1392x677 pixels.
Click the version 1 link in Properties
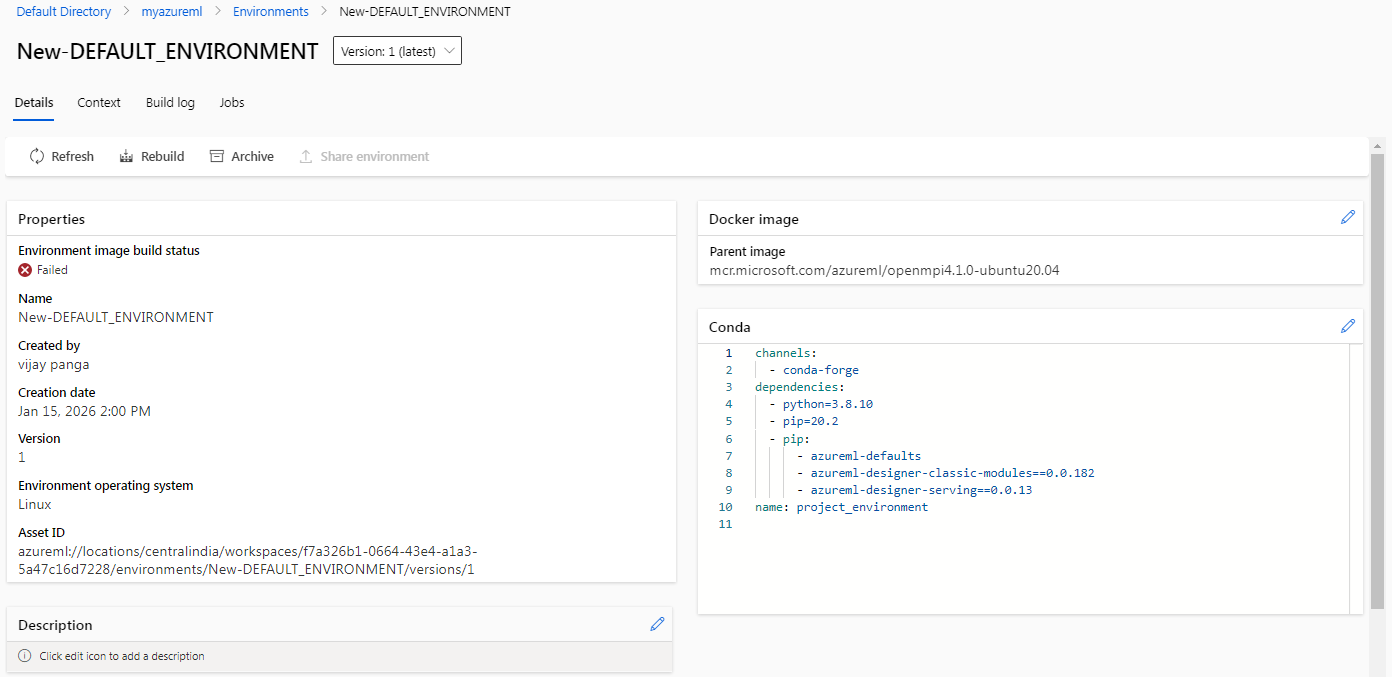point(22,457)
